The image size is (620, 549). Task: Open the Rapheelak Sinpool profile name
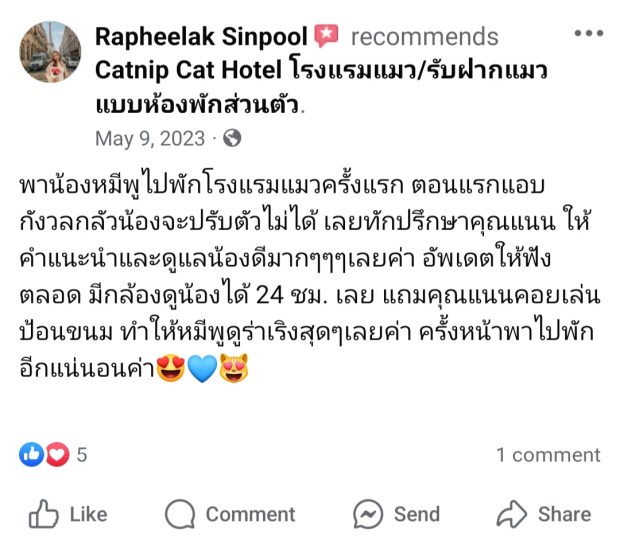[201, 37]
